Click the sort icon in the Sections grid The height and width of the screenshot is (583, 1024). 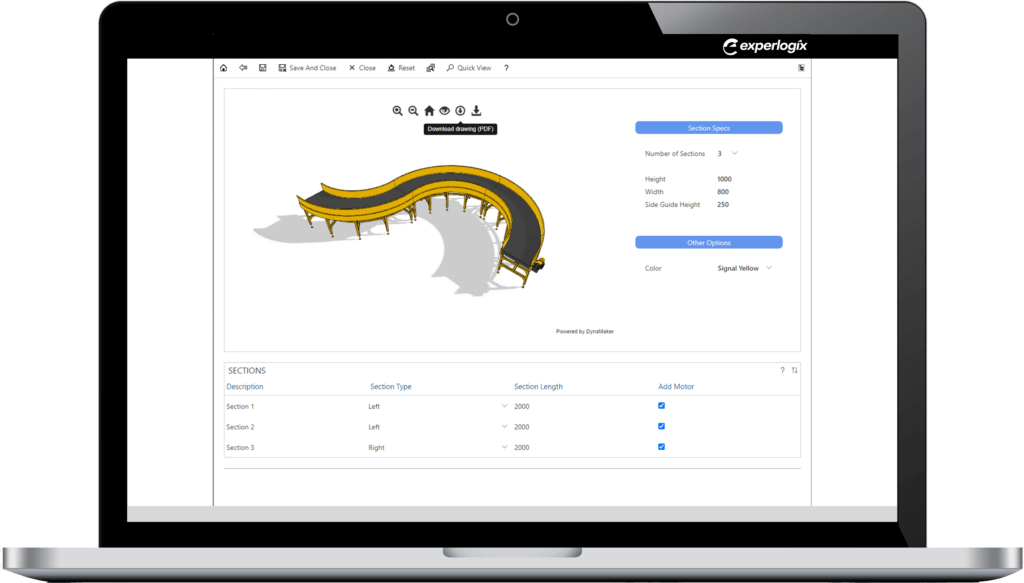tap(794, 369)
